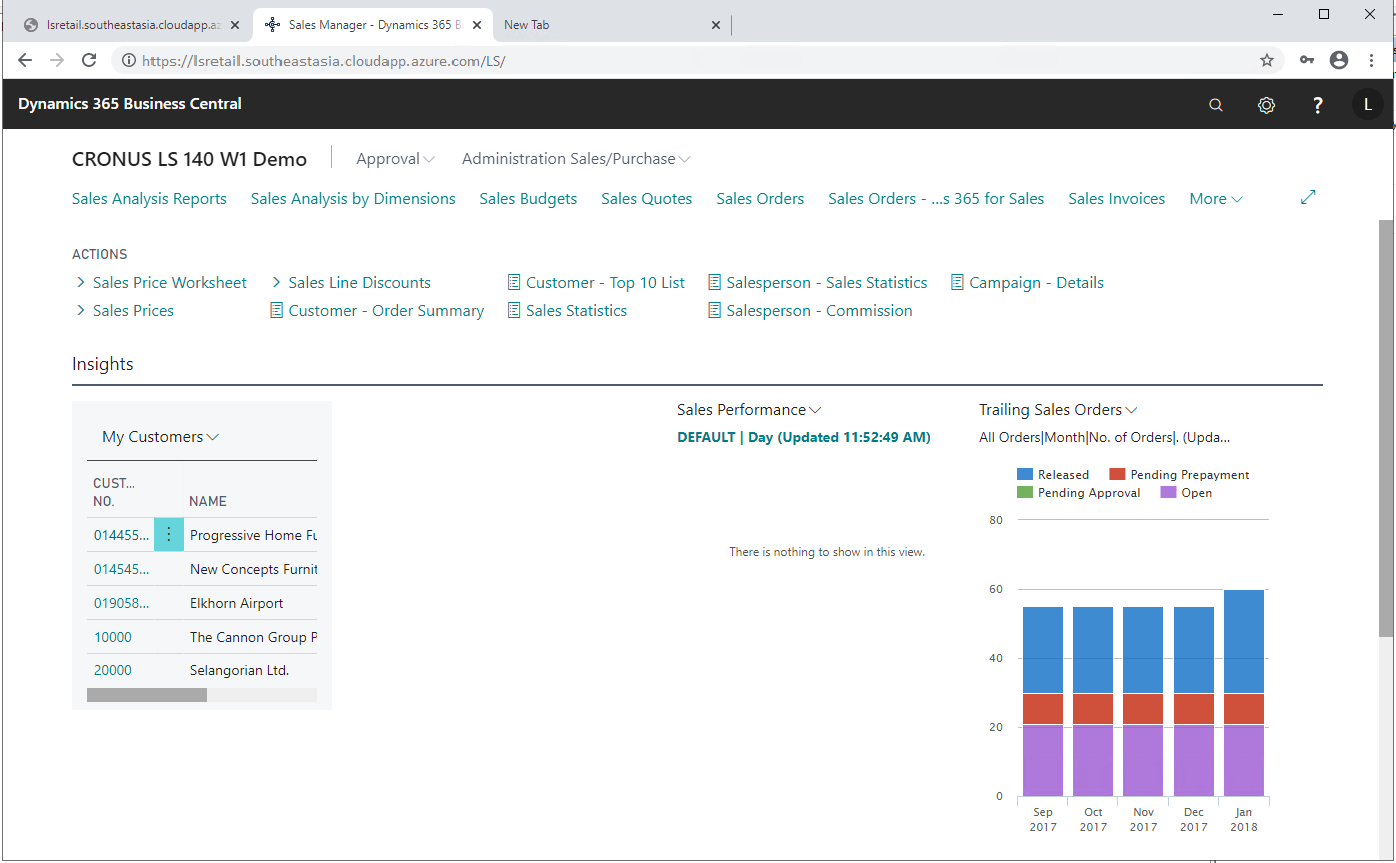The height and width of the screenshot is (863, 1396).
Task: Open the Help question mark icon
Action: click(x=1318, y=105)
